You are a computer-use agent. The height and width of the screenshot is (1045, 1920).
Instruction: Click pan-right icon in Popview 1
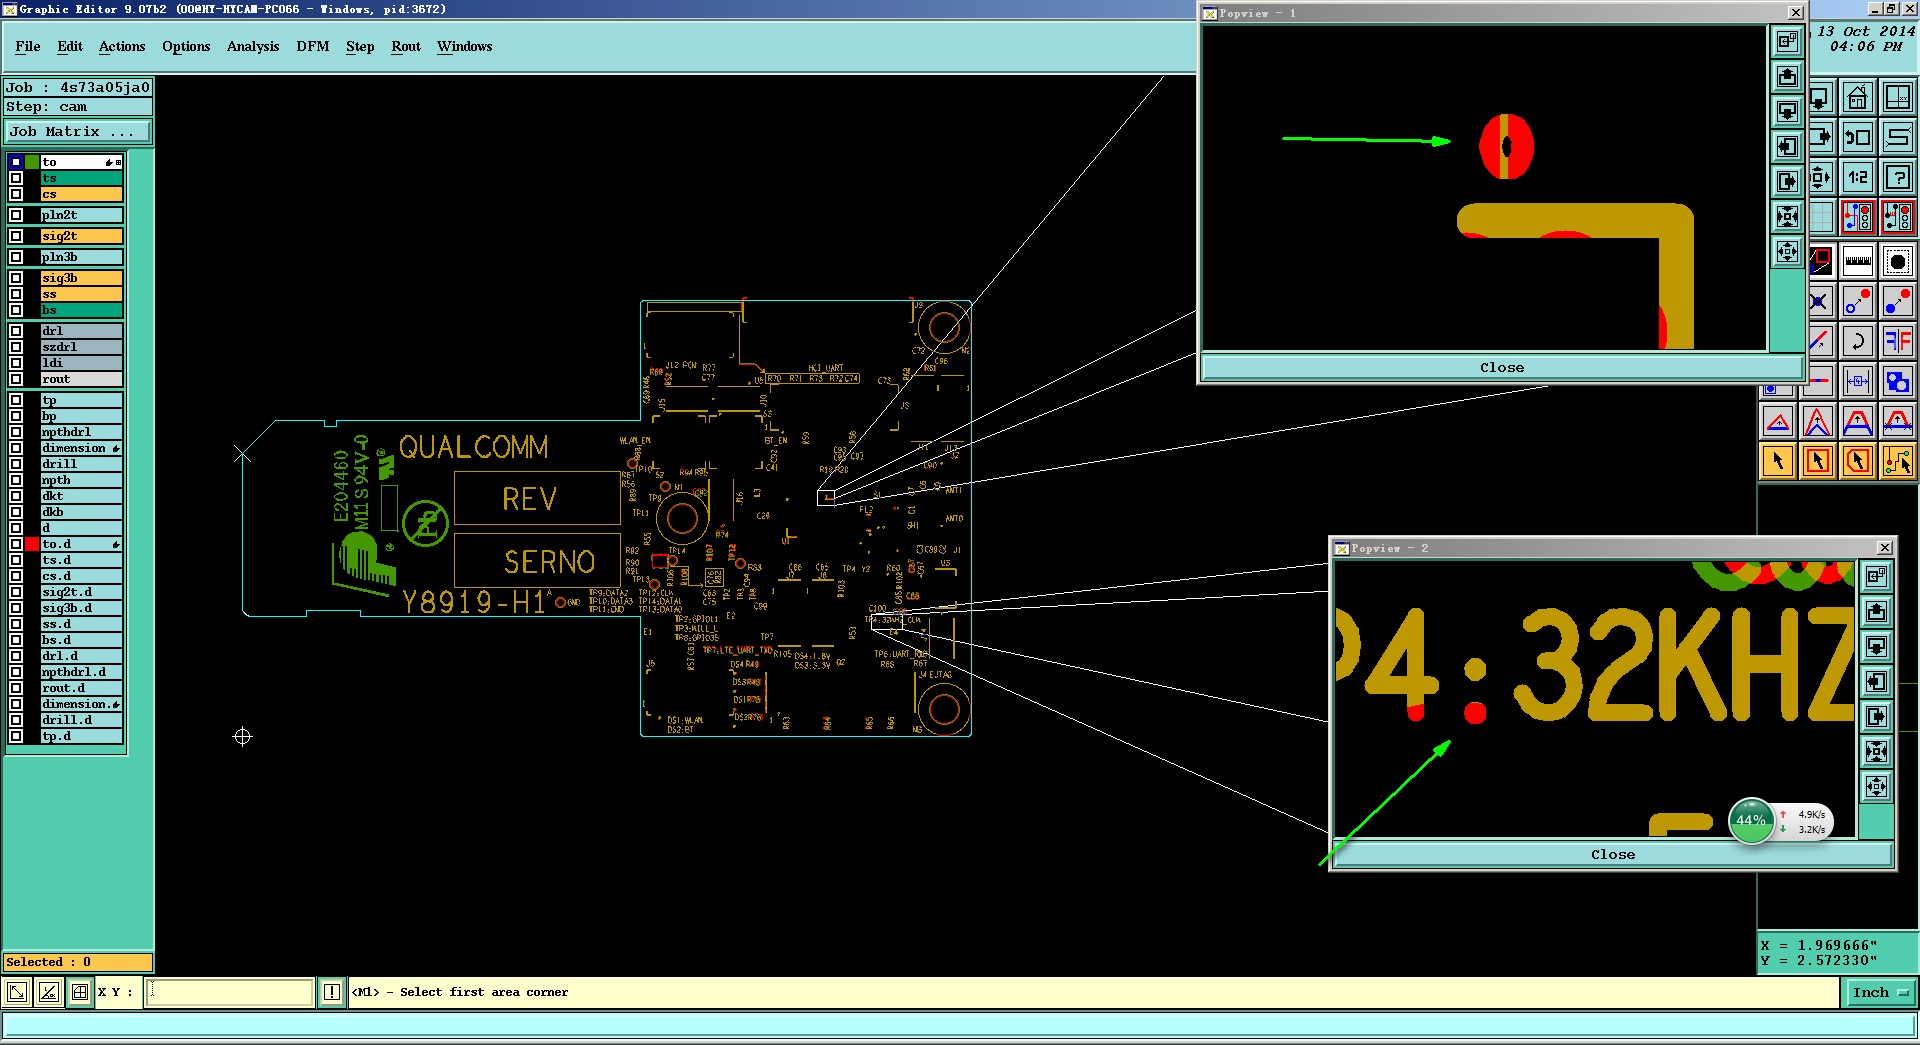1787,181
